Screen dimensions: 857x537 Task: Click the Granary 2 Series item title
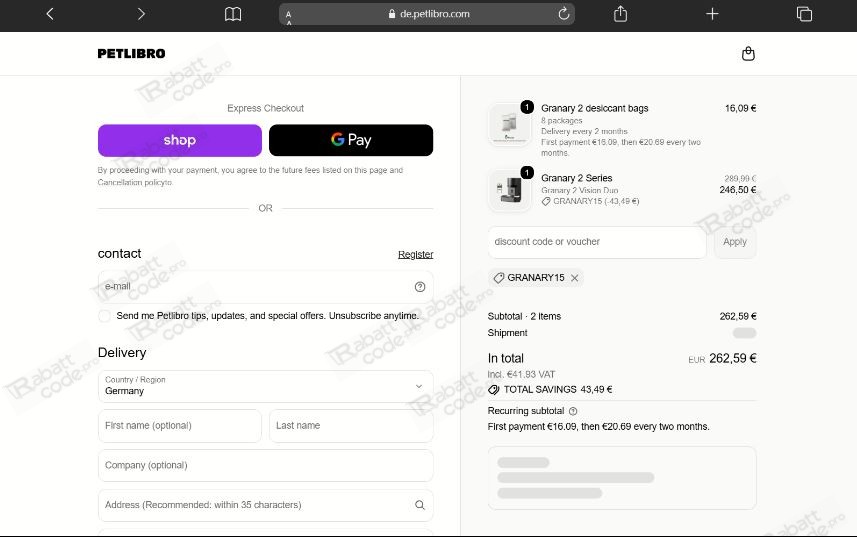577,178
